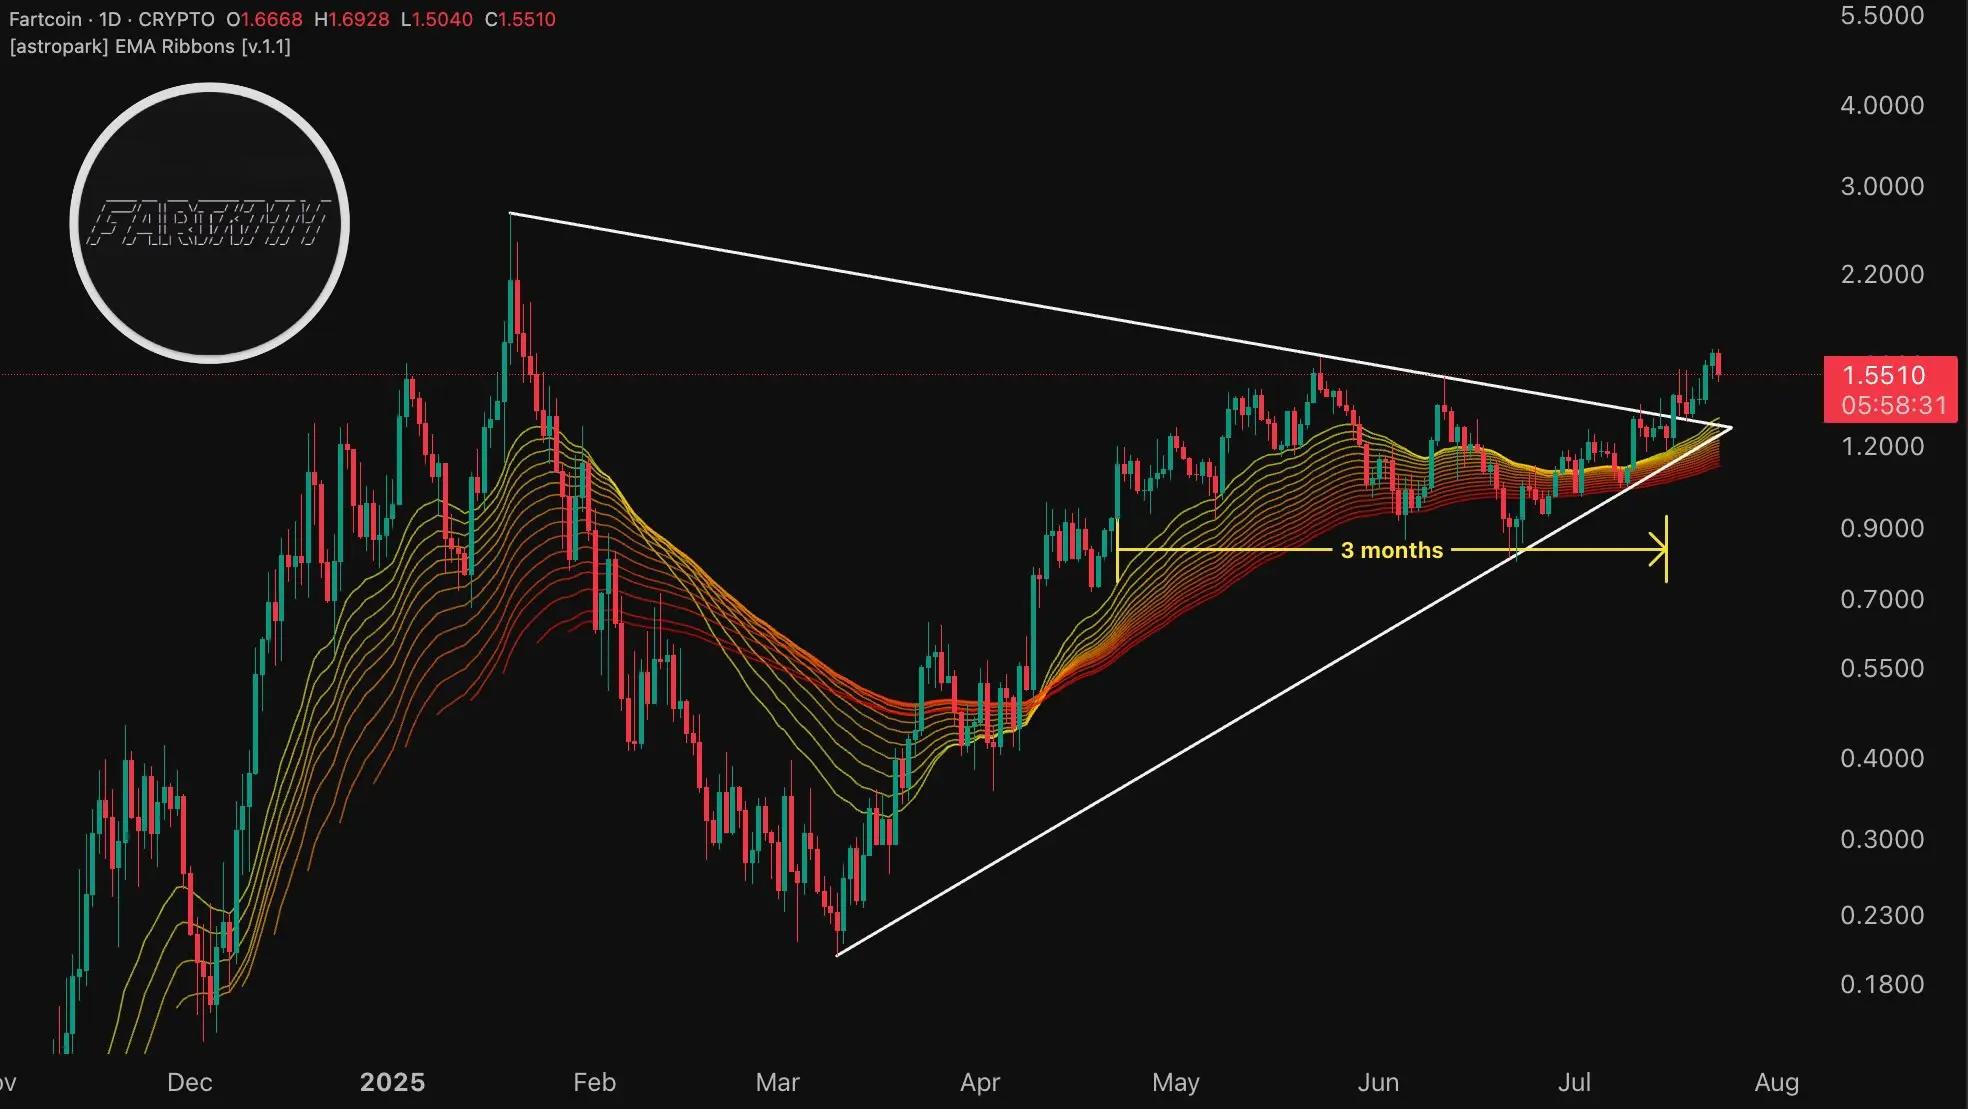Click the 0.1800 price axis label
Viewport: 1968px width, 1109px height.
click(x=1882, y=984)
